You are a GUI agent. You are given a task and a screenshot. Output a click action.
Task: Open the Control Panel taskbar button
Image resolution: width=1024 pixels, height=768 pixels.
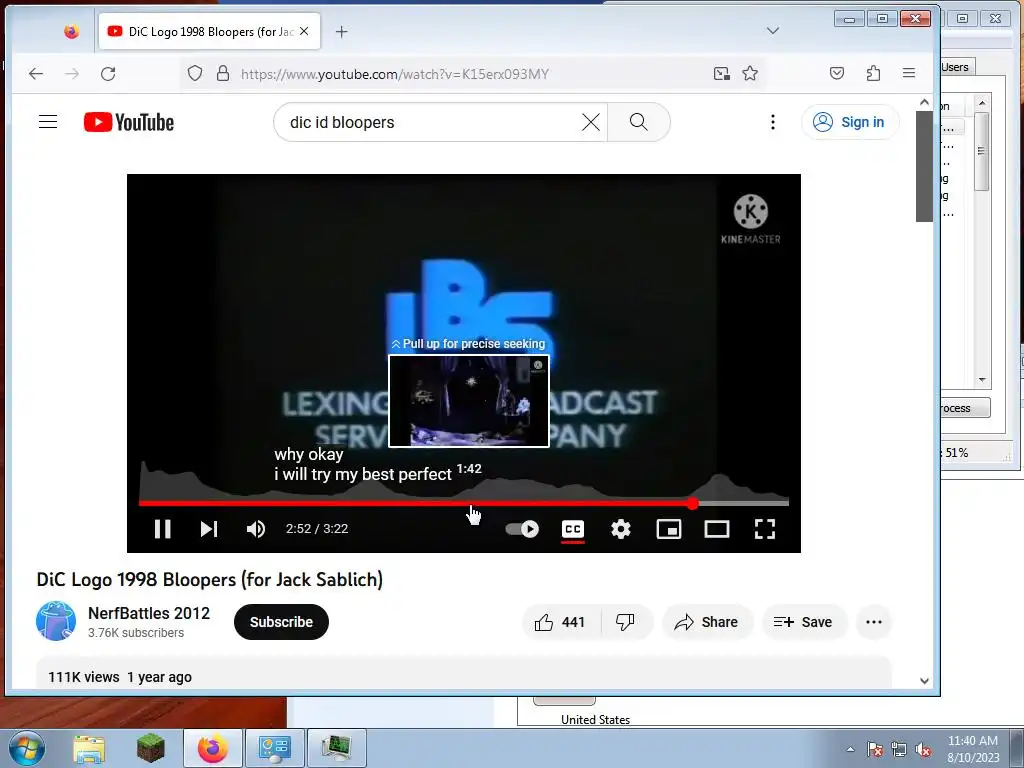pyautogui.click(x=274, y=748)
